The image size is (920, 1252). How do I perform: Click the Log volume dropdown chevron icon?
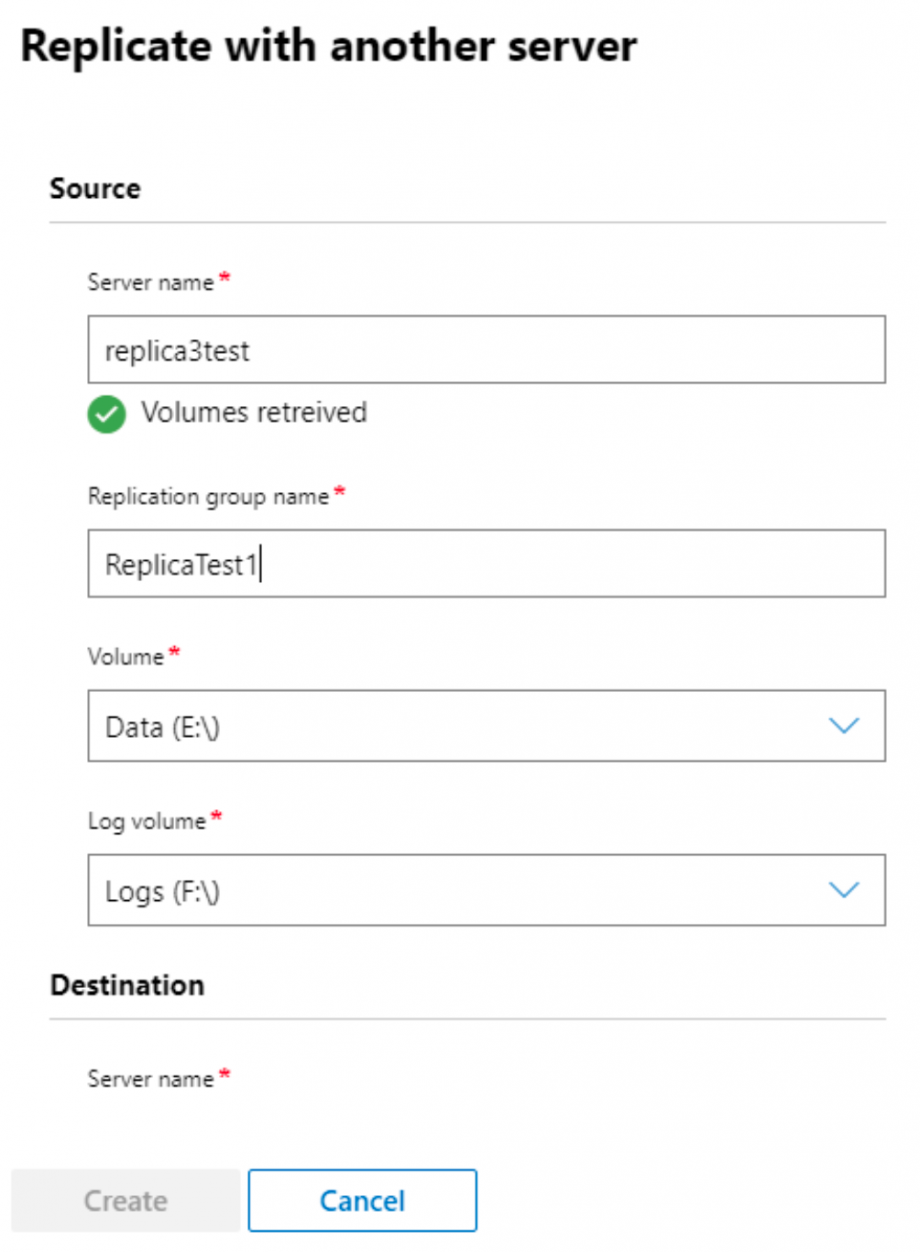coord(846,890)
